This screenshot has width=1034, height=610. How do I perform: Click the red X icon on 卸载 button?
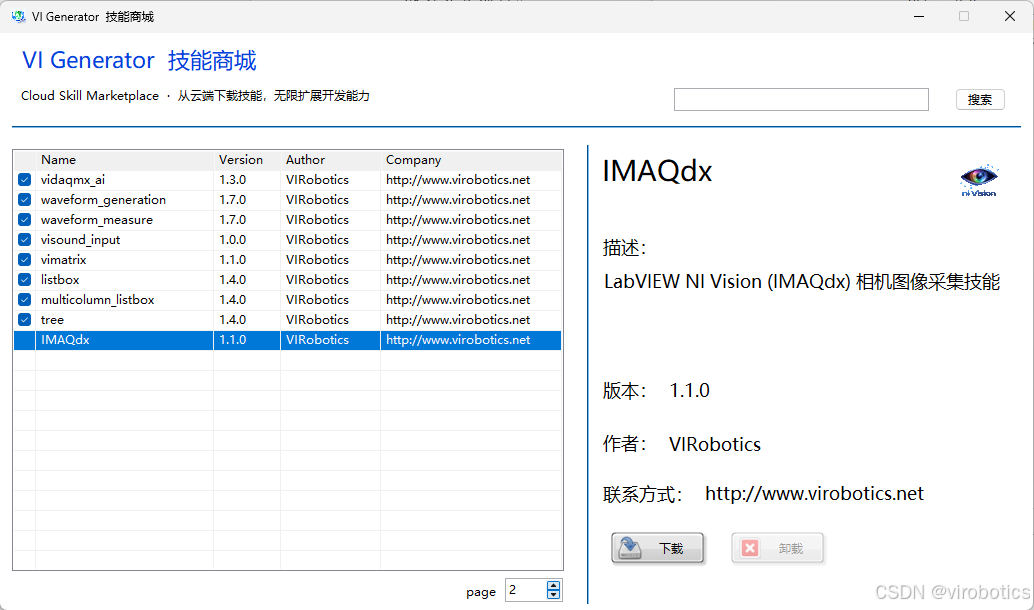(750, 548)
